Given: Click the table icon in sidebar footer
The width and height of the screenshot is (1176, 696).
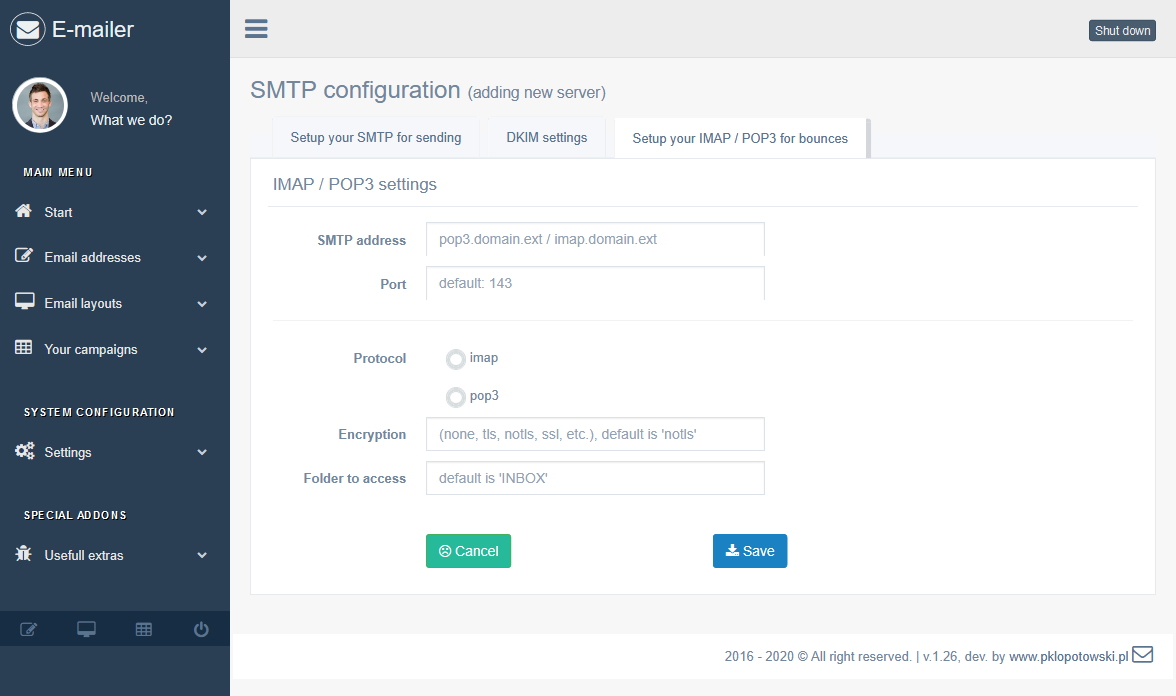Looking at the screenshot, I should (144, 629).
